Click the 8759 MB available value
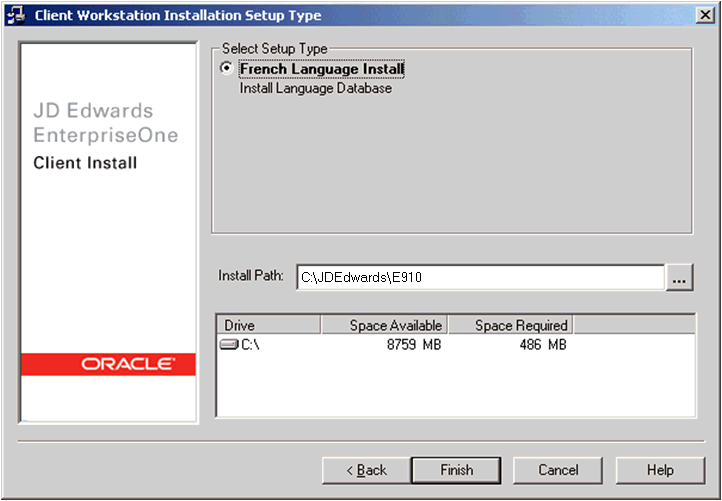The image size is (722, 501). click(414, 344)
